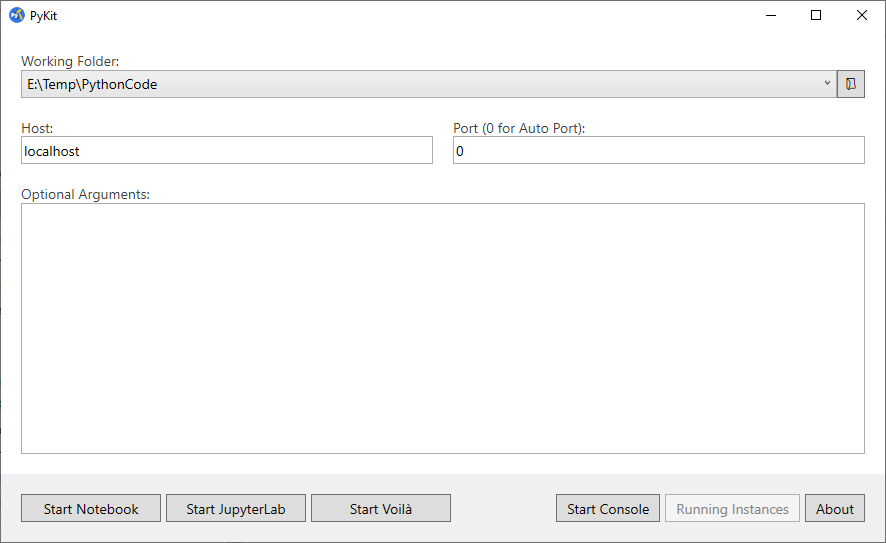Click the "Working Folder:" label
The image size is (886, 543).
[70, 62]
